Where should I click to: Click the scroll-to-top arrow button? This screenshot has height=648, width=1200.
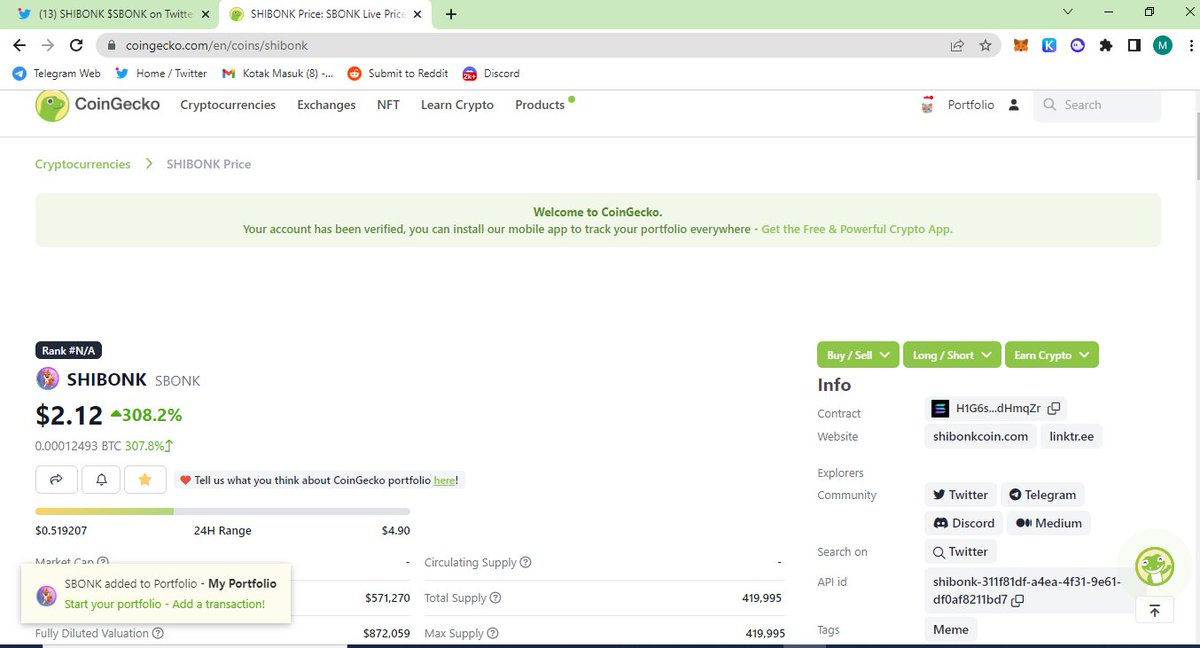click(1154, 610)
